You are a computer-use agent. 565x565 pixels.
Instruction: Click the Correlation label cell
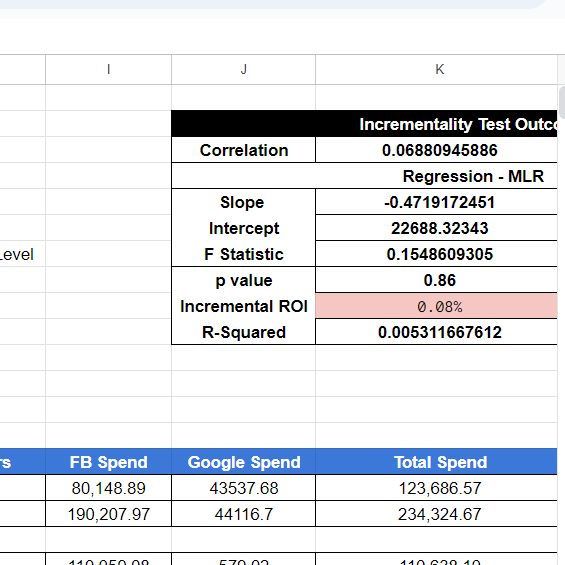pyautogui.click(x=244, y=150)
